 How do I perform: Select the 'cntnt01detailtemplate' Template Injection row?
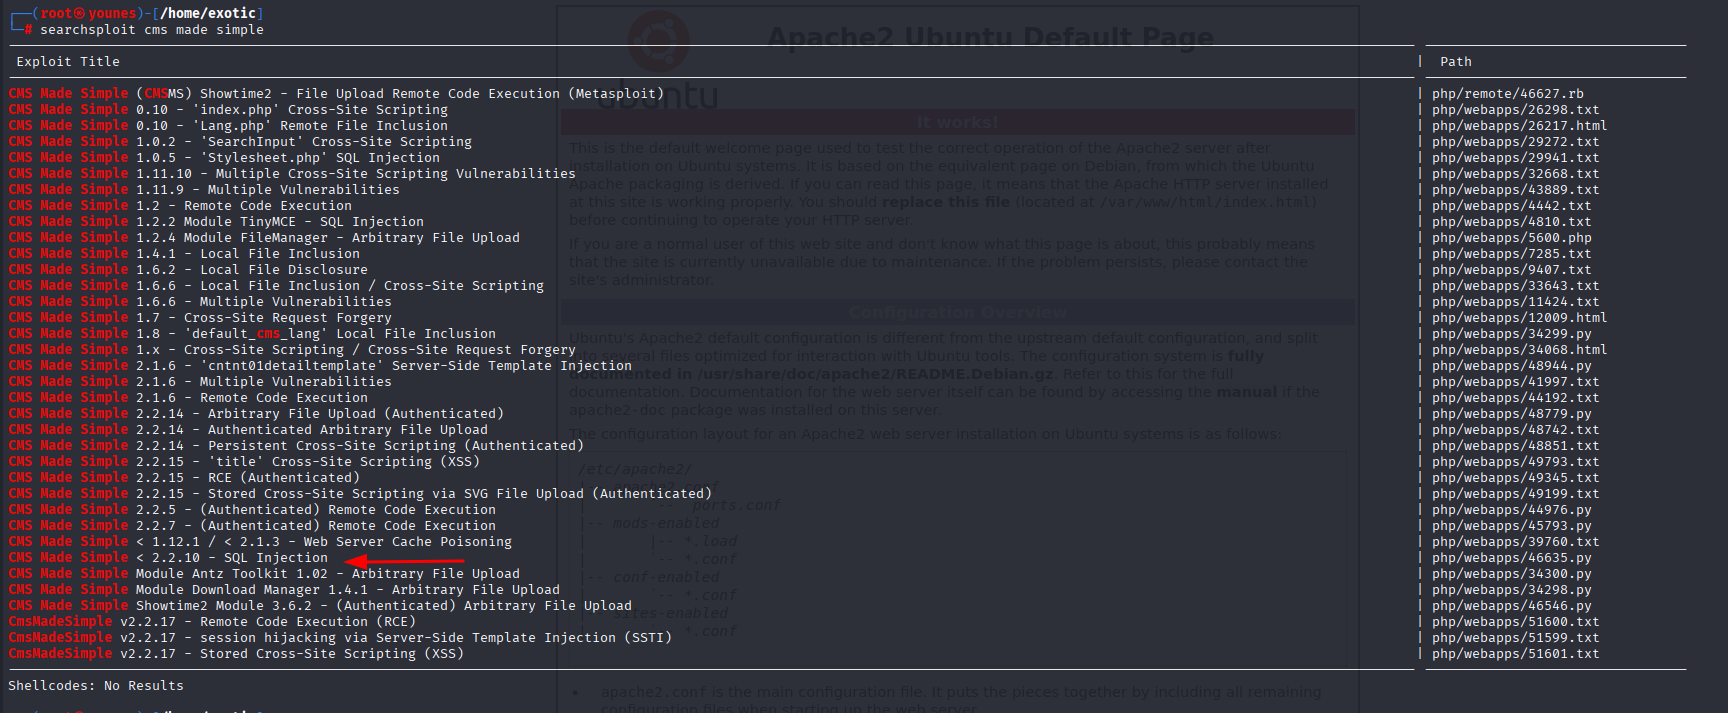pyautogui.click(x=320, y=366)
